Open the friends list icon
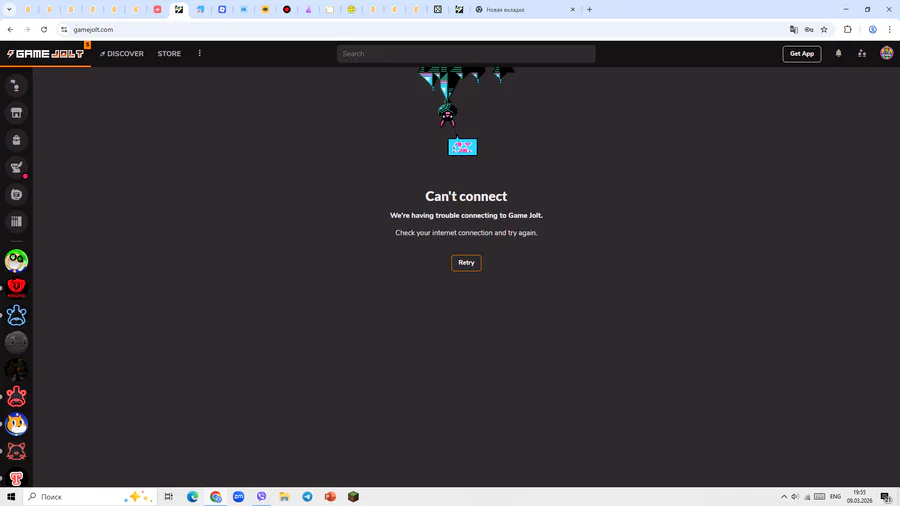 [x=862, y=53]
